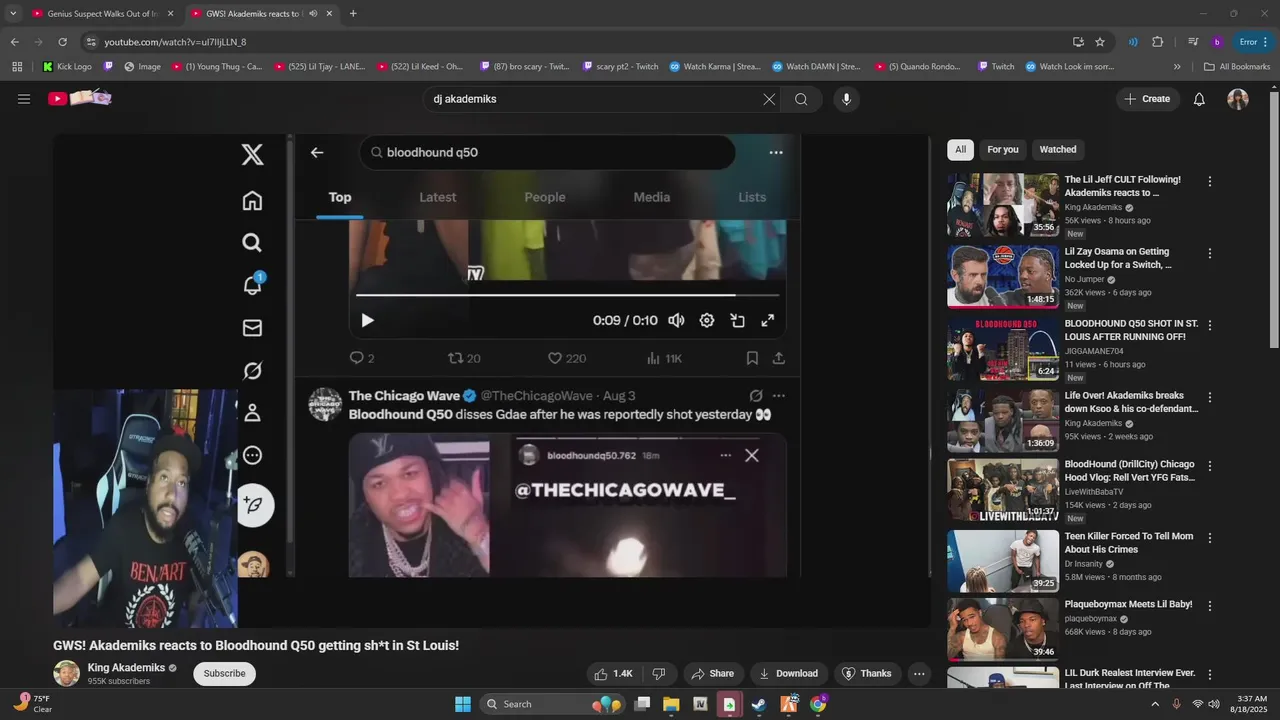This screenshot has height=720, width=1280.
Task: Open the scary pt2 - Twitch bookmark
Action: (619, 67)
